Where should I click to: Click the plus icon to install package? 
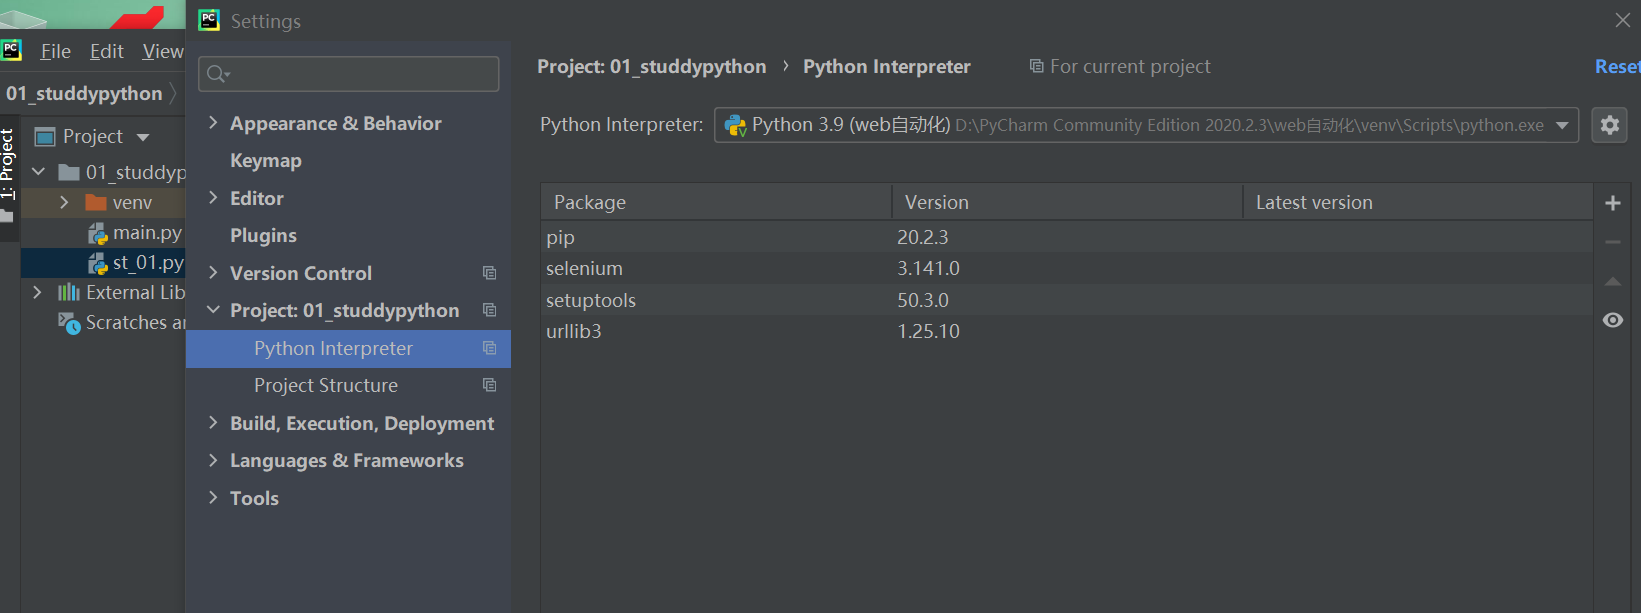pyautogui.click(x=1612, y=203)
